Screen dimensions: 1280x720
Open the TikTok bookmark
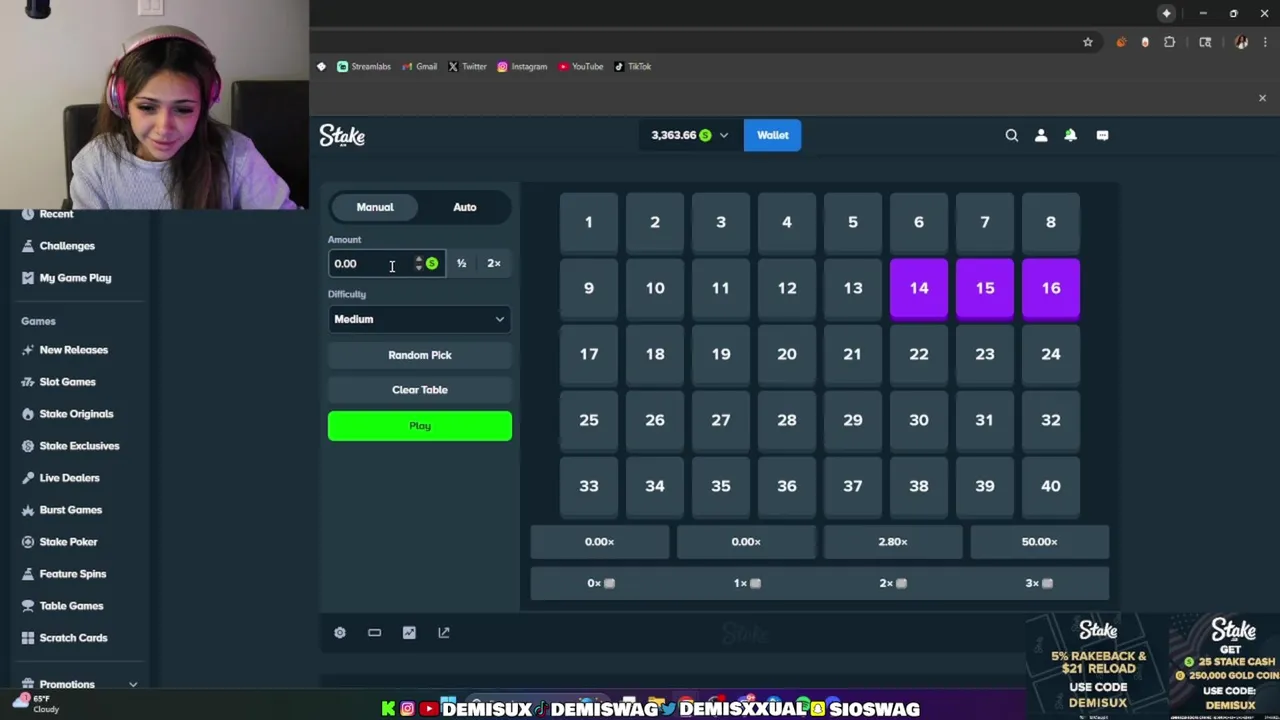tap(632, 67)
